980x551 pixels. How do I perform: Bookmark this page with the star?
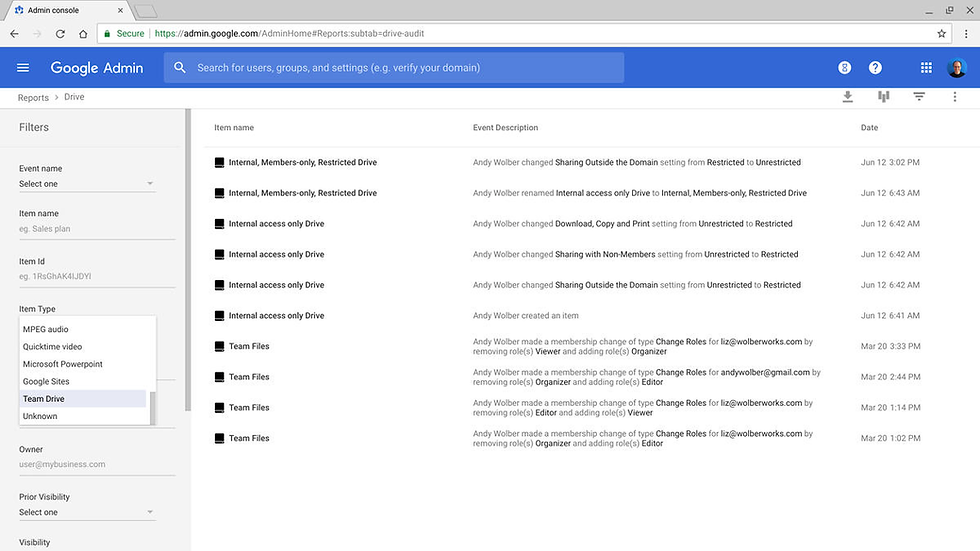point(941,34)
